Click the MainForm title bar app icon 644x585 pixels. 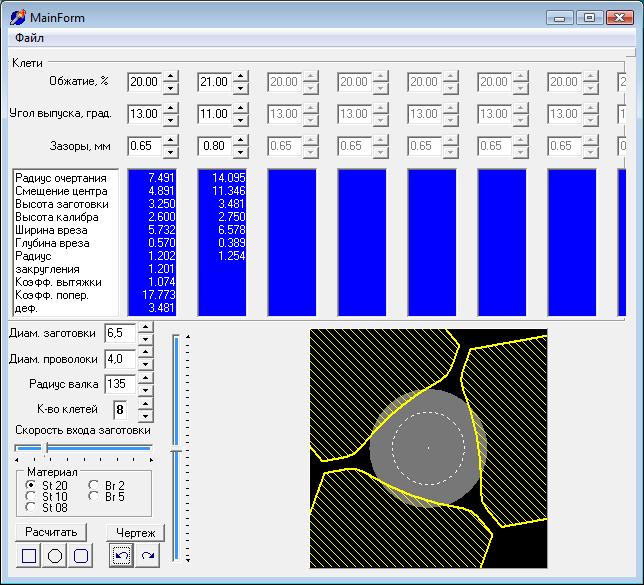pos(18,18)
